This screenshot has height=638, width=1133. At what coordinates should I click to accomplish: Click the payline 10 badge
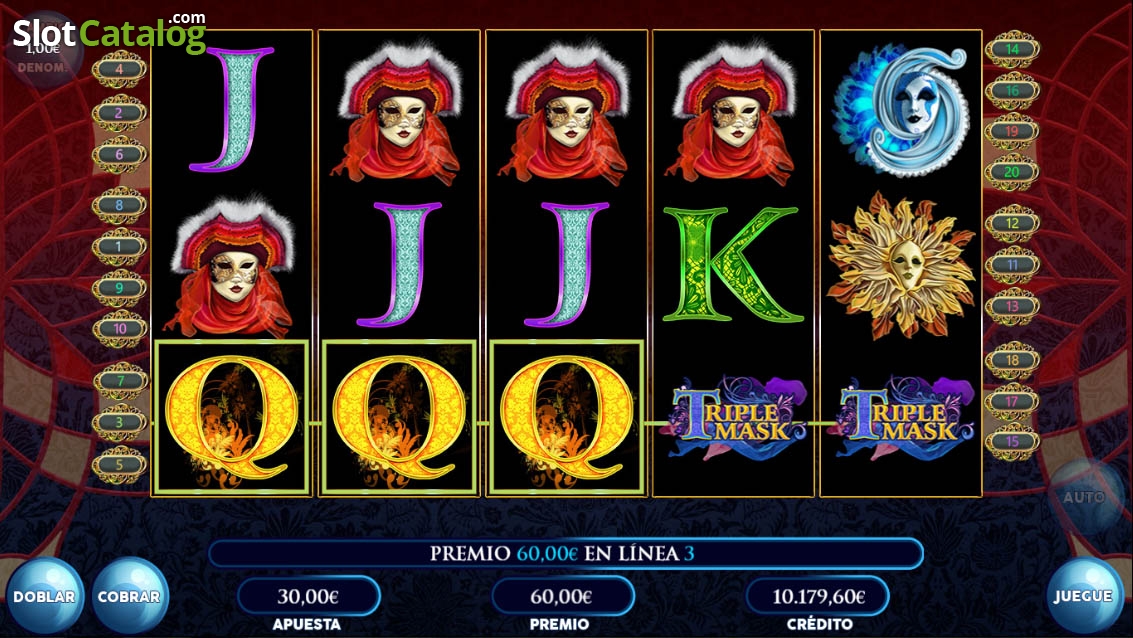point(119,329)
